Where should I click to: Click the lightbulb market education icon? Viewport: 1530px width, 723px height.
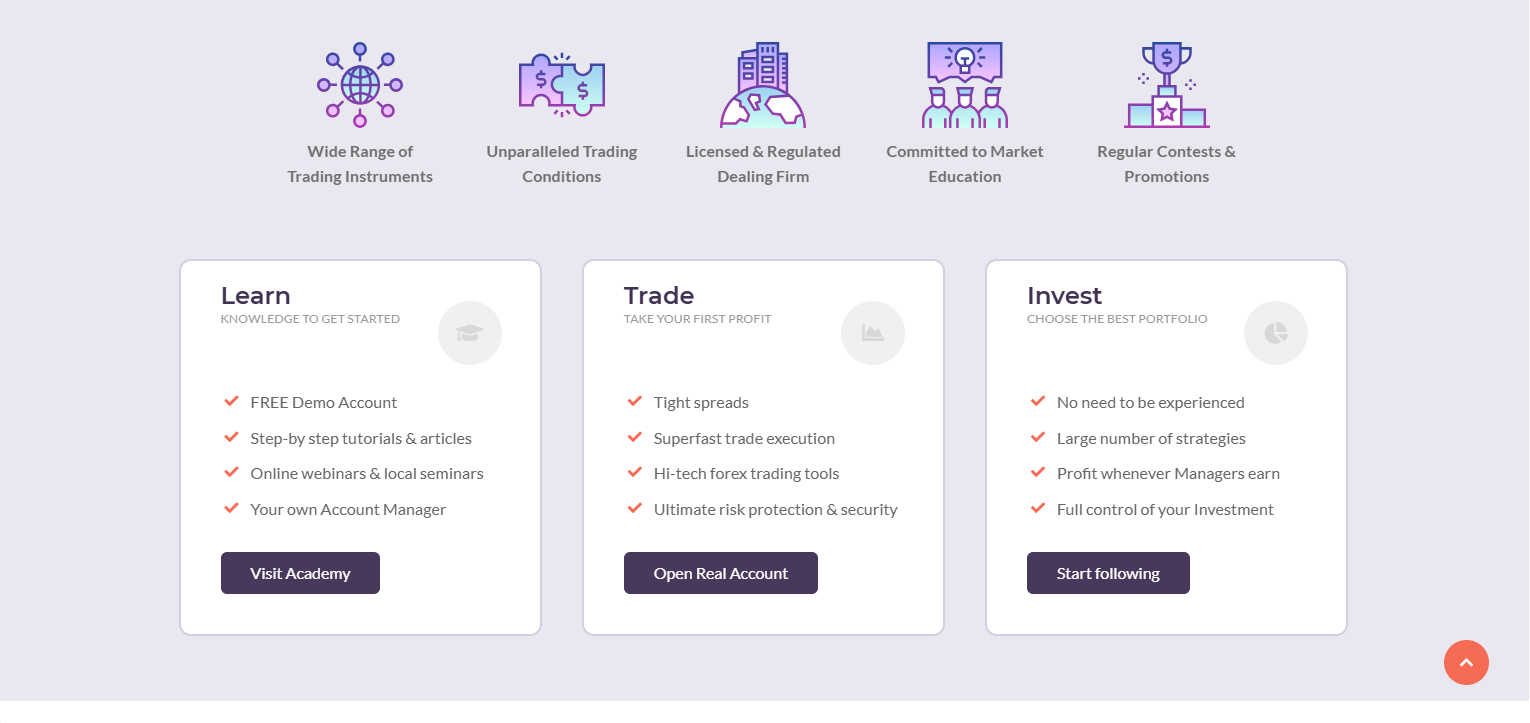pyautogui.click(x=965, y=85)
